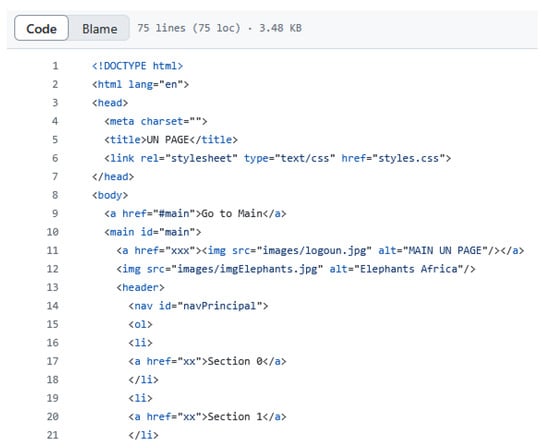
Task: Click the '<ol>' tag line
Action: 140,324
